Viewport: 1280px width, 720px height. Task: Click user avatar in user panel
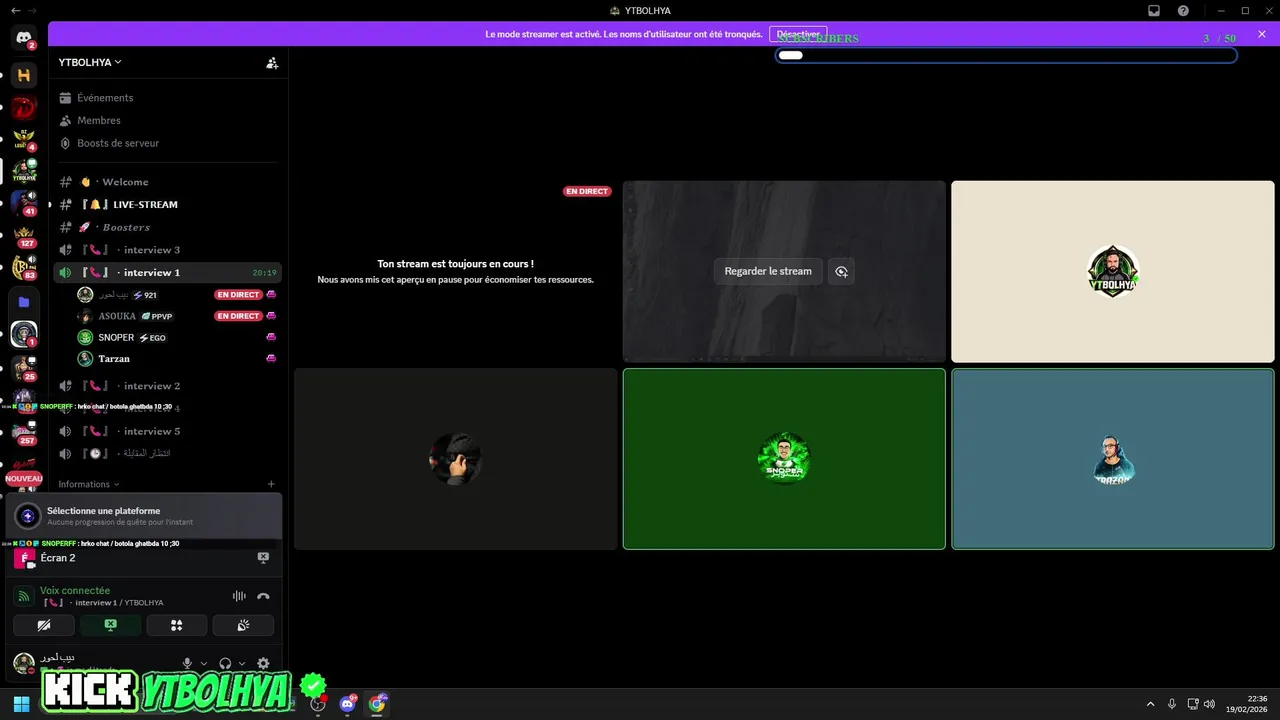[24, 663]
